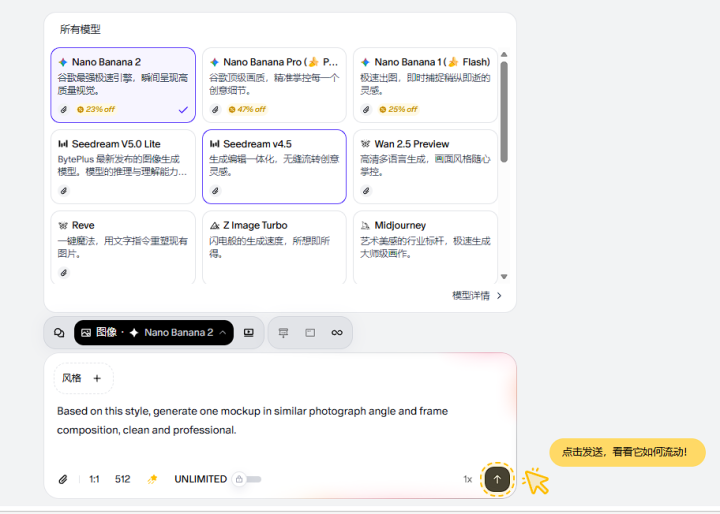Click the window layout toolbar icon
The width and height of the screenshot is (720, 514).
(310, 333)
